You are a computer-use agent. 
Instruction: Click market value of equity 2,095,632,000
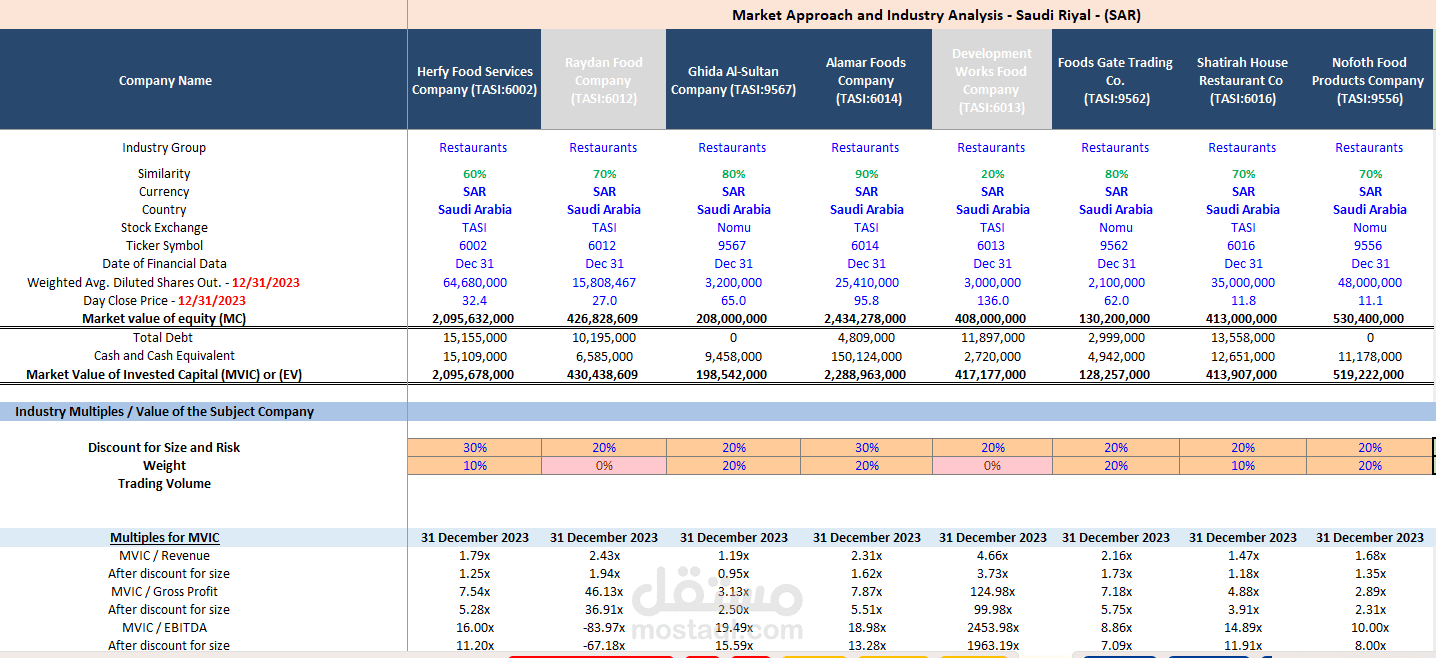point(473,319)
